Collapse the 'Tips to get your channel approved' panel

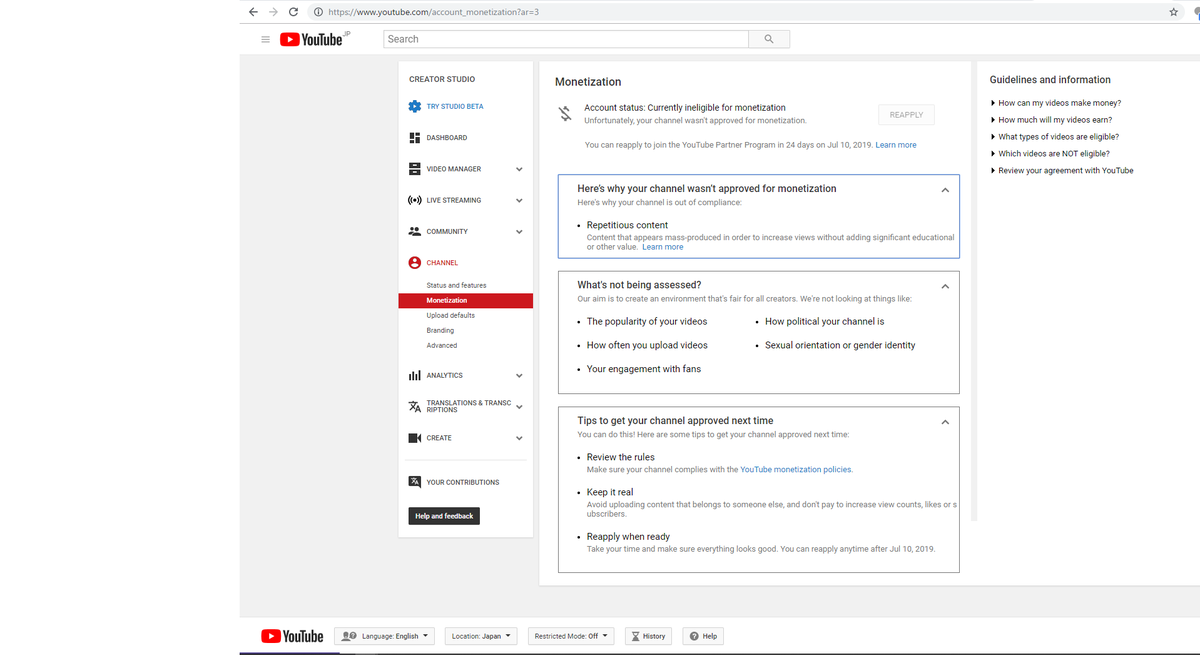(945, 422)
